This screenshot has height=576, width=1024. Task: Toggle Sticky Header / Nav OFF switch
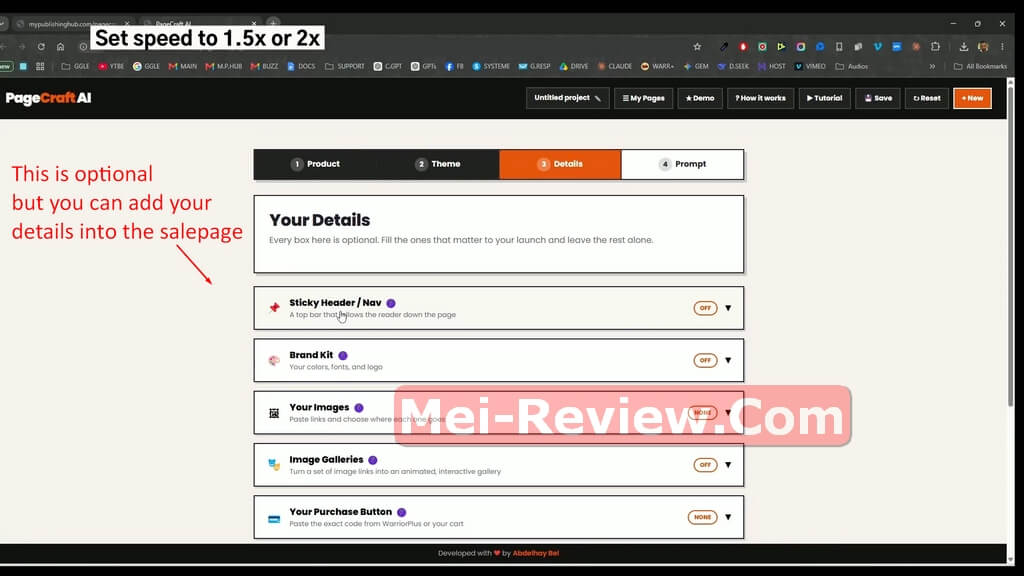tap(705, 308)
